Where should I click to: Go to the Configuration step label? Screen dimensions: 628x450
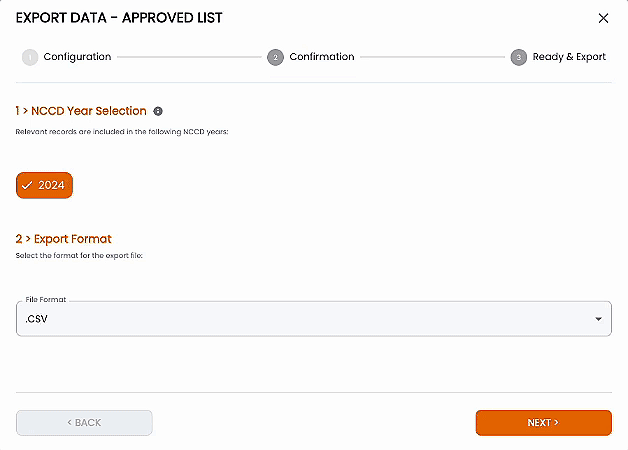(x=77, y=57)
